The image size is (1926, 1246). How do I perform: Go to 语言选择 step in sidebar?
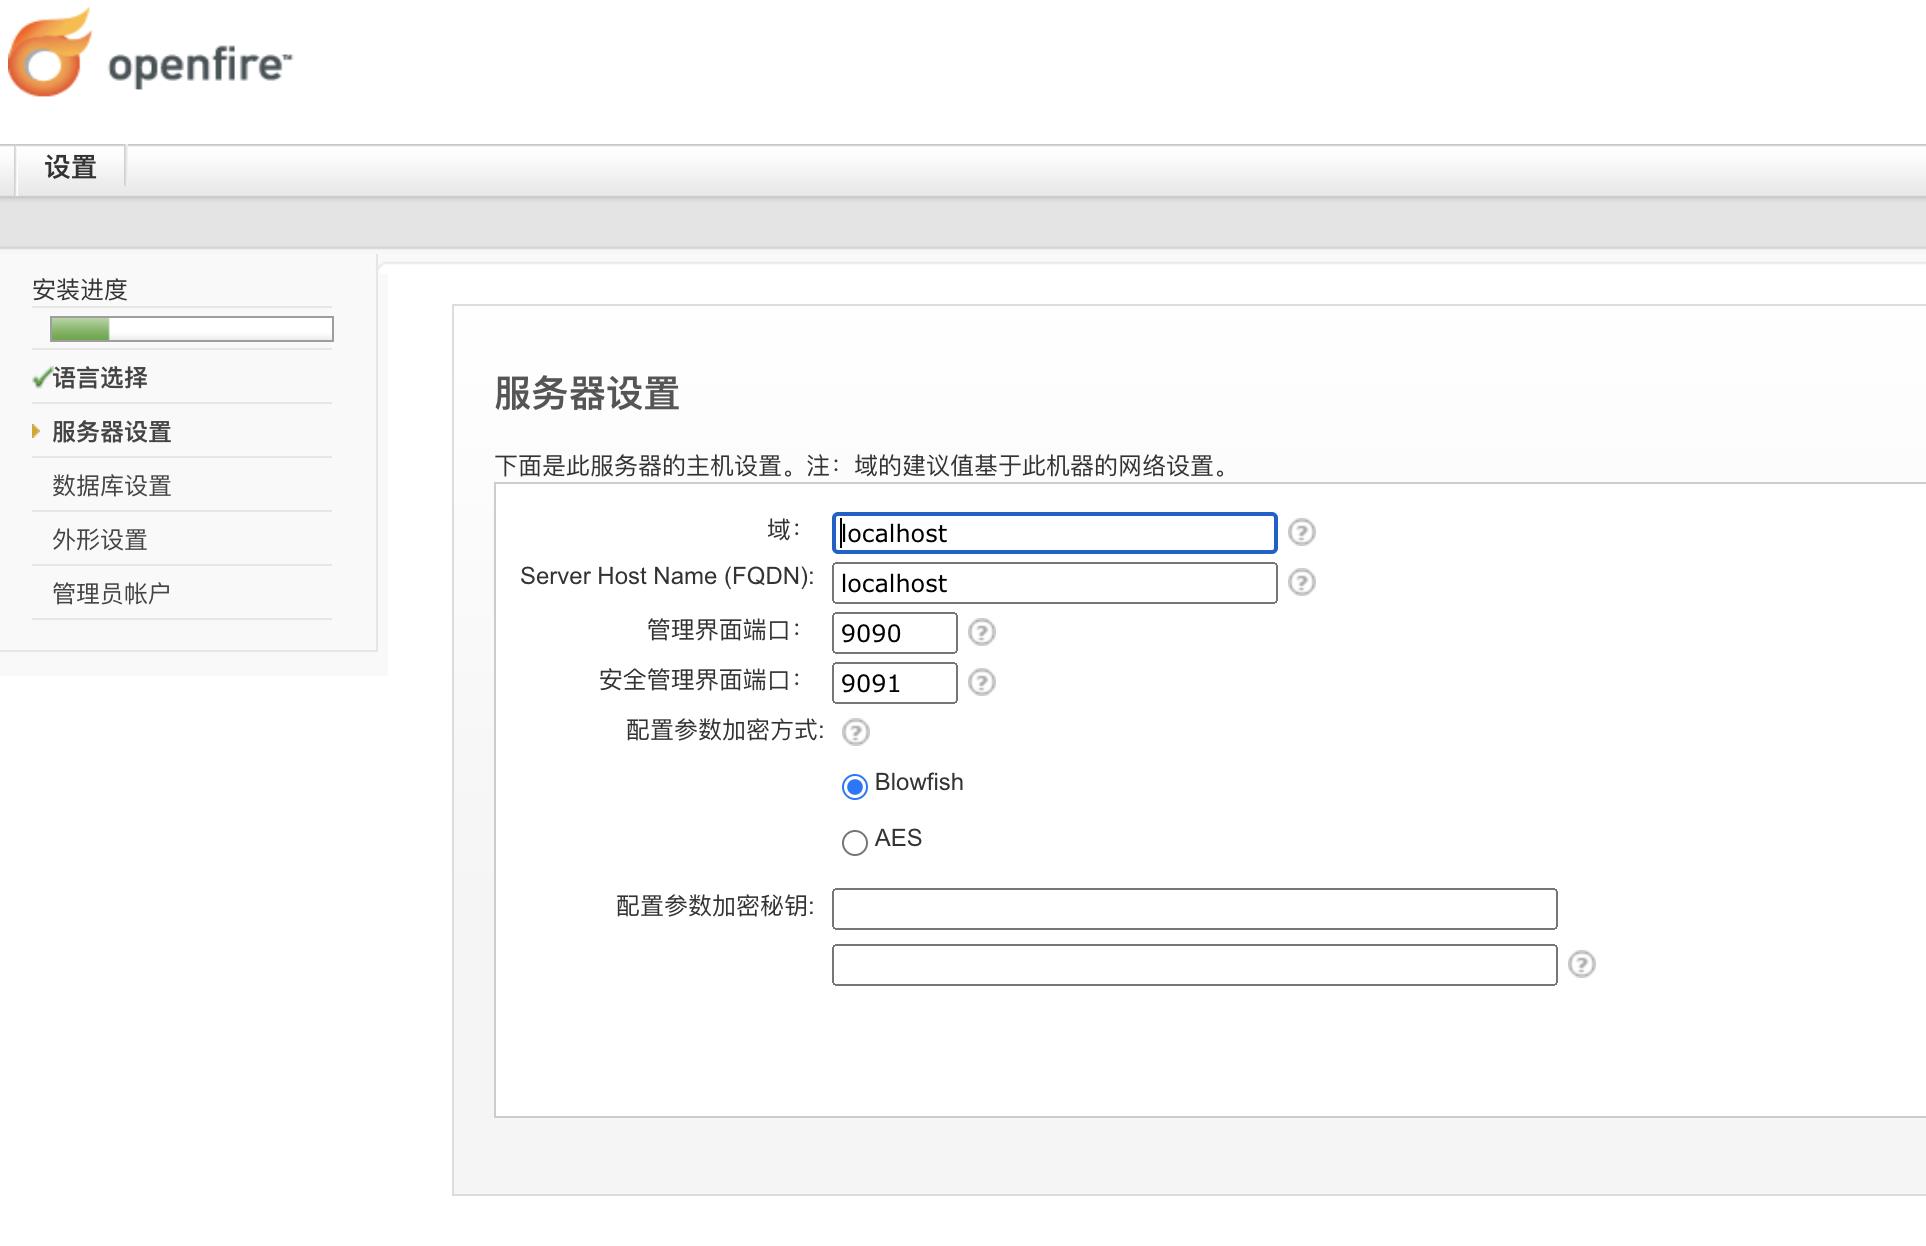100,378
